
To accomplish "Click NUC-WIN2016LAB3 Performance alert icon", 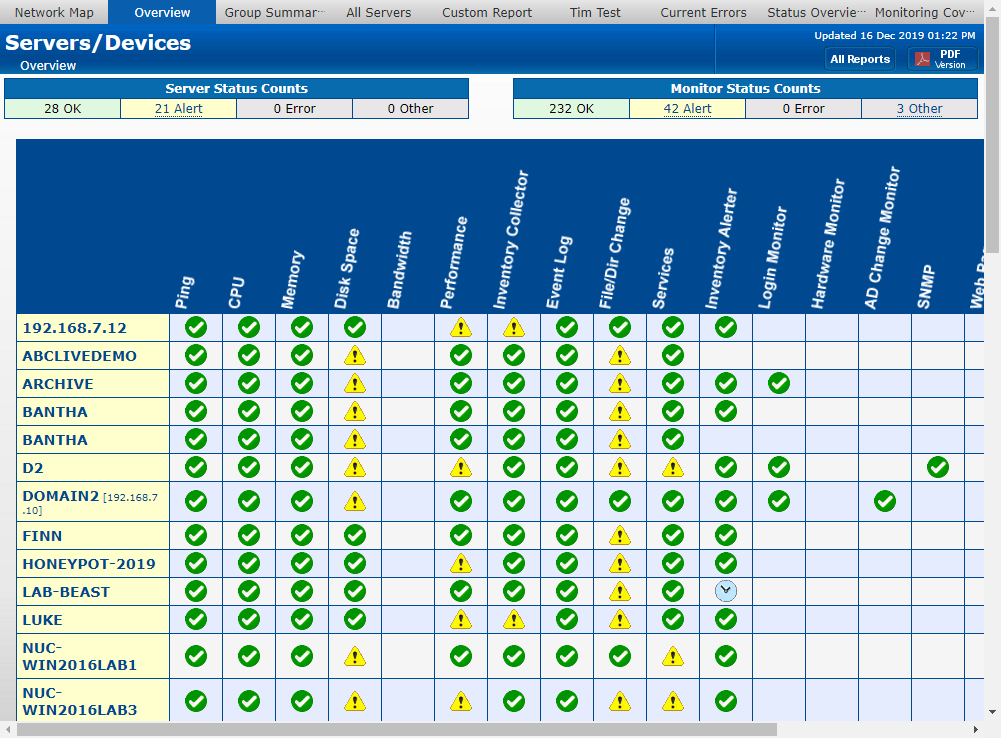I will point(460,702).
